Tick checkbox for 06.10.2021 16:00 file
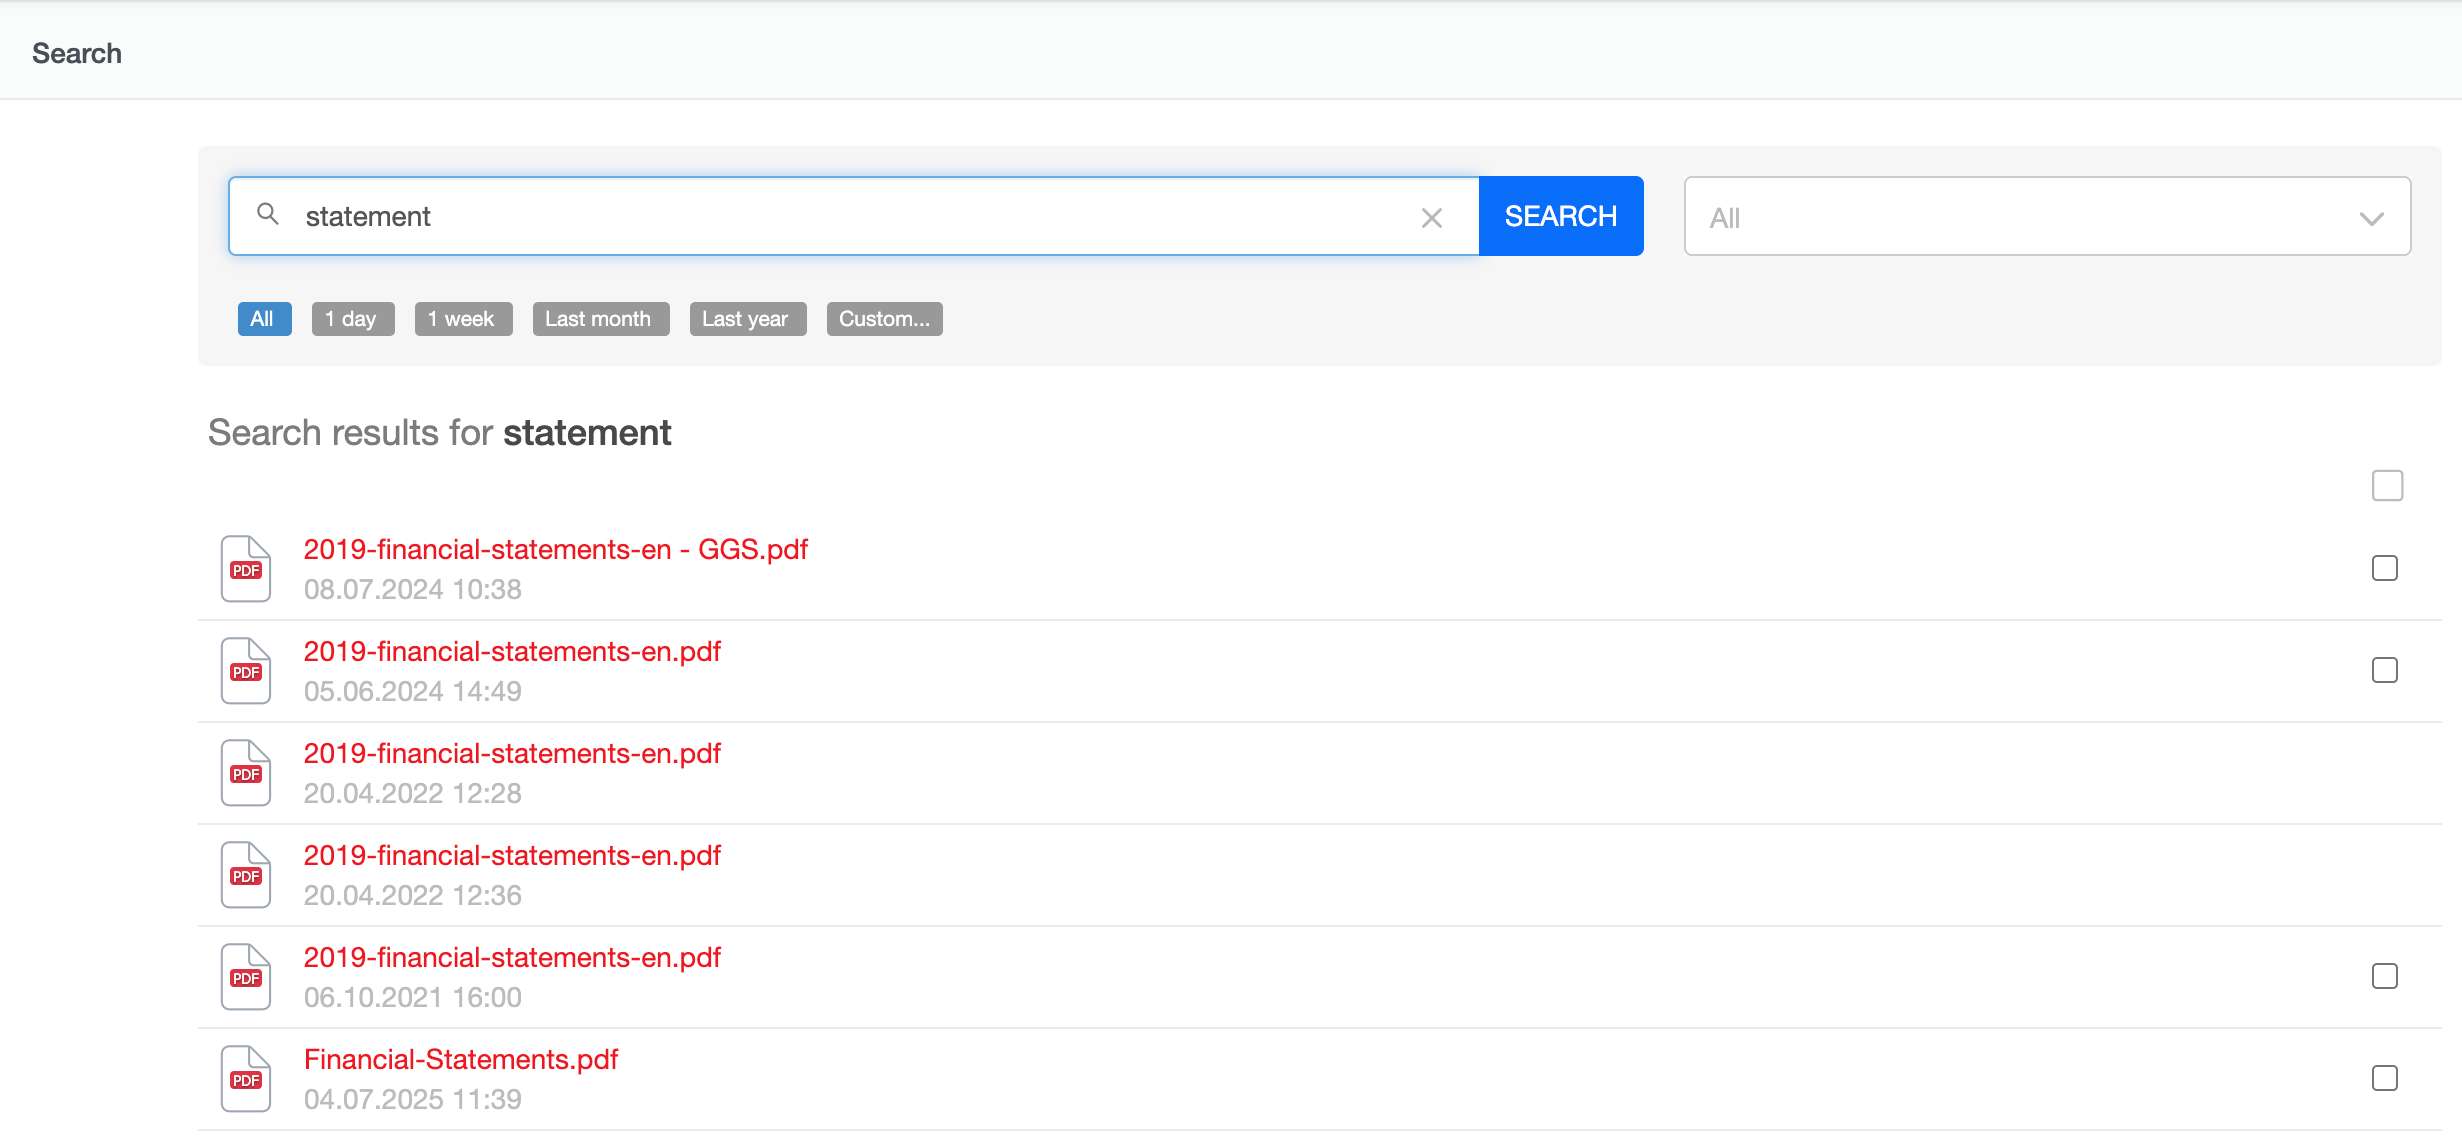This screenshot has height=1140, width=2462. pyautogui.click(x=2384, y=976)
